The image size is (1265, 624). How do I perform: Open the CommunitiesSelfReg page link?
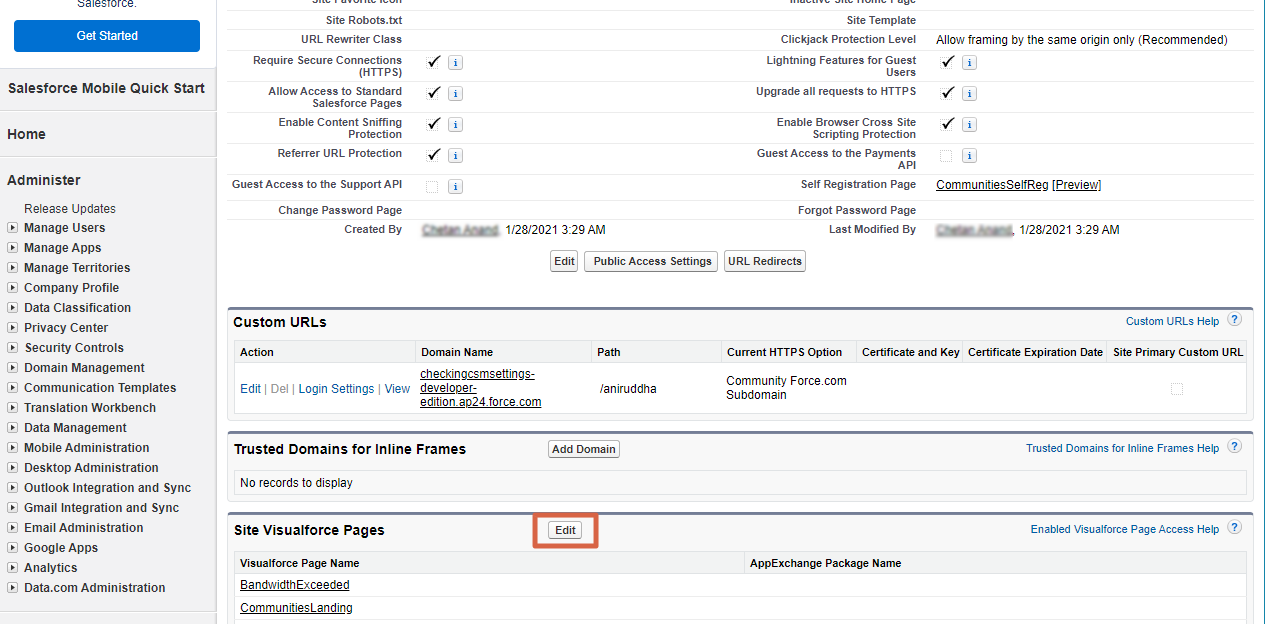click(x=992, y=185)
